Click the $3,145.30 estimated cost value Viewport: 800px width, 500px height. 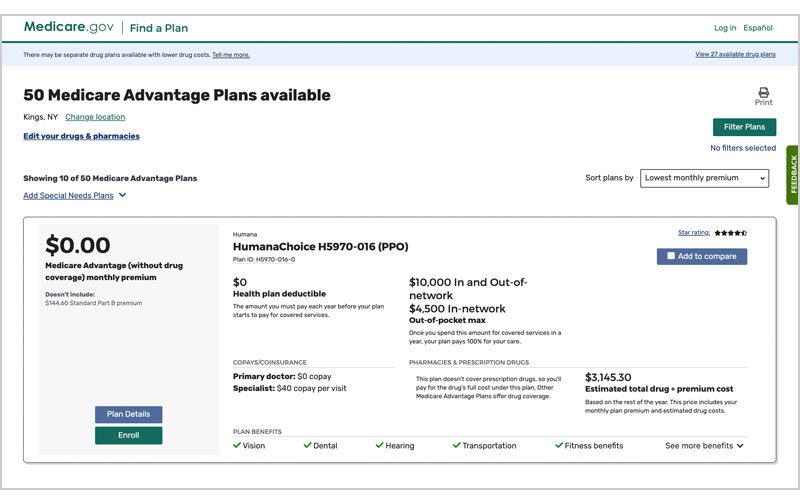[608, 378]
